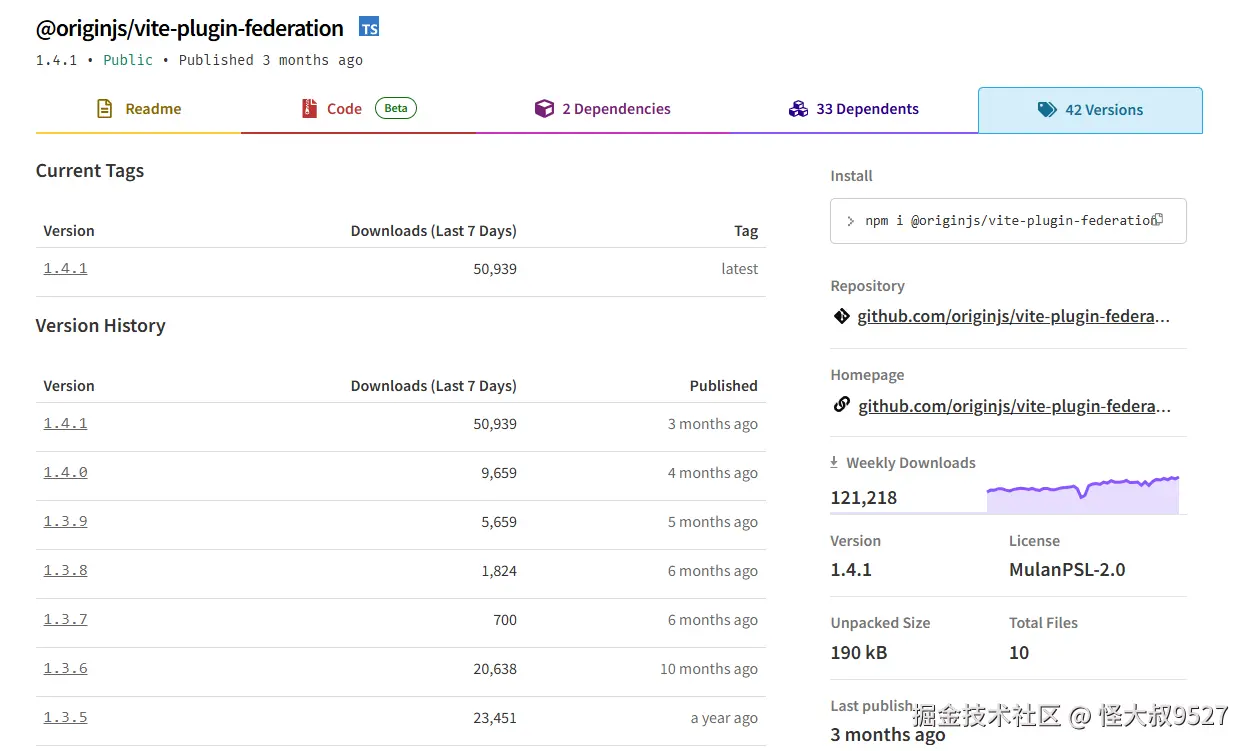Open version 1.3.7 link
The image size is (1250, 751).
click(65, 619)
